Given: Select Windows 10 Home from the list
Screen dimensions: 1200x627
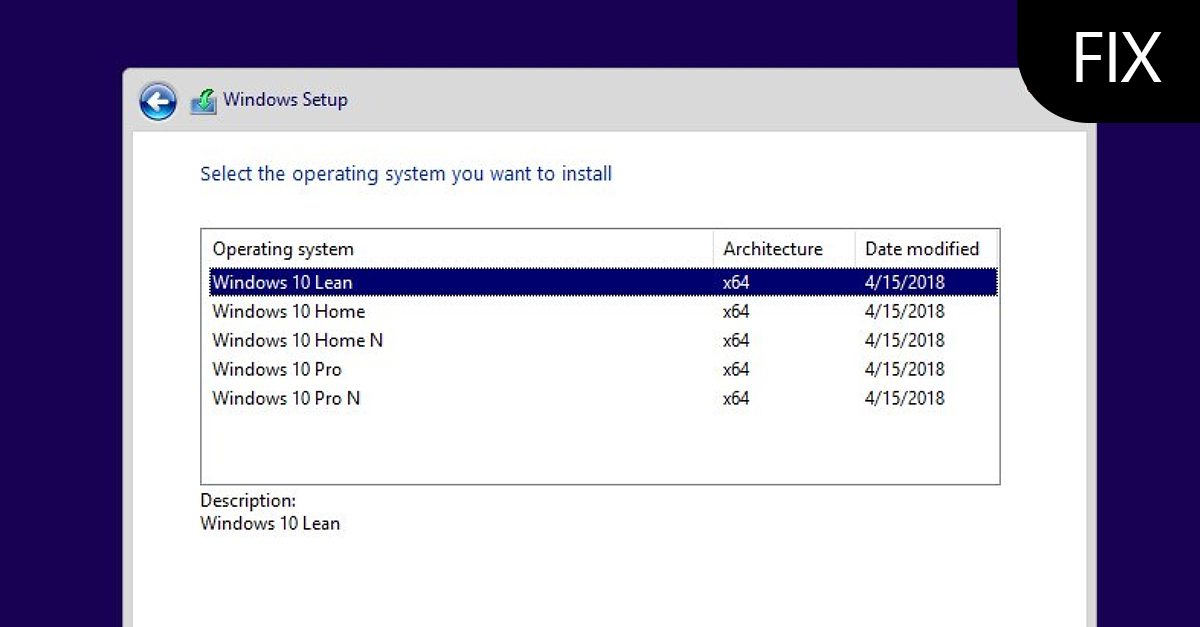Looking at the screenshot, I should (289, 311).
